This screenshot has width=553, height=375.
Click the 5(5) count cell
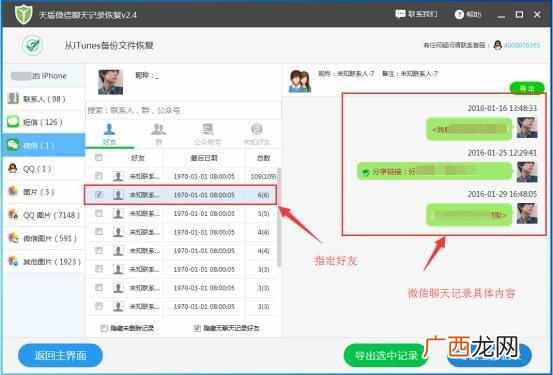tap(263, 214)
